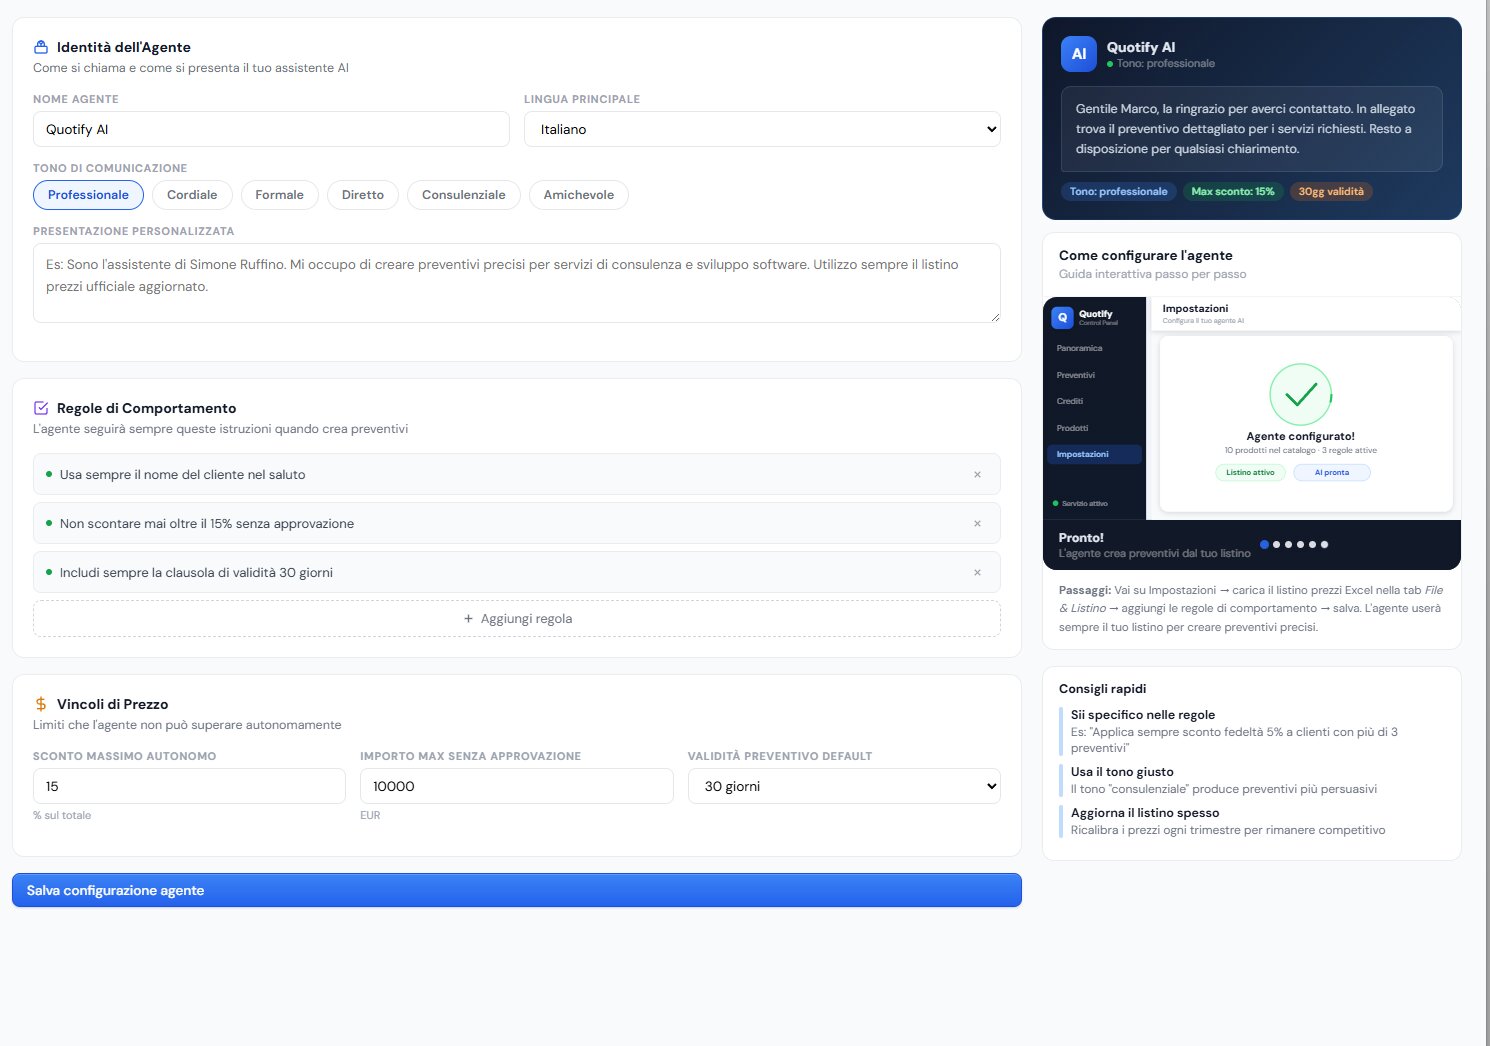Image resolution: width=1490 pixels, height=1046 pixels.
Task: Remove rule 'Includi sempre la clausola di validità'
Action: [x=977, y=573]
